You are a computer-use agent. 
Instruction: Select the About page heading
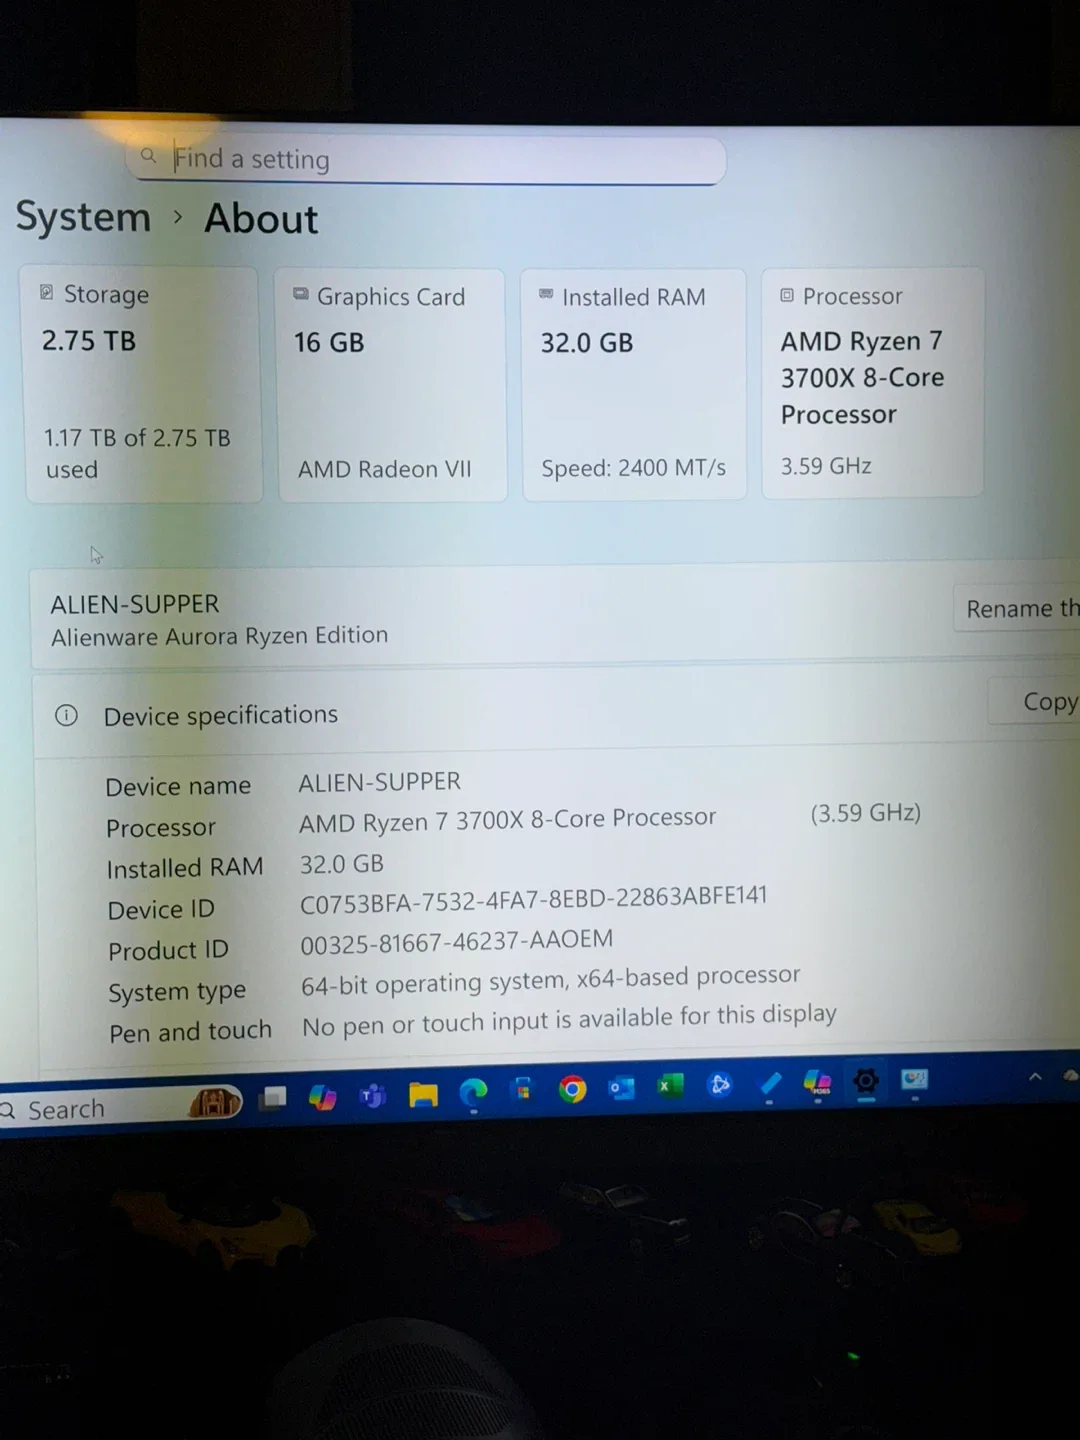click(260, 218)
